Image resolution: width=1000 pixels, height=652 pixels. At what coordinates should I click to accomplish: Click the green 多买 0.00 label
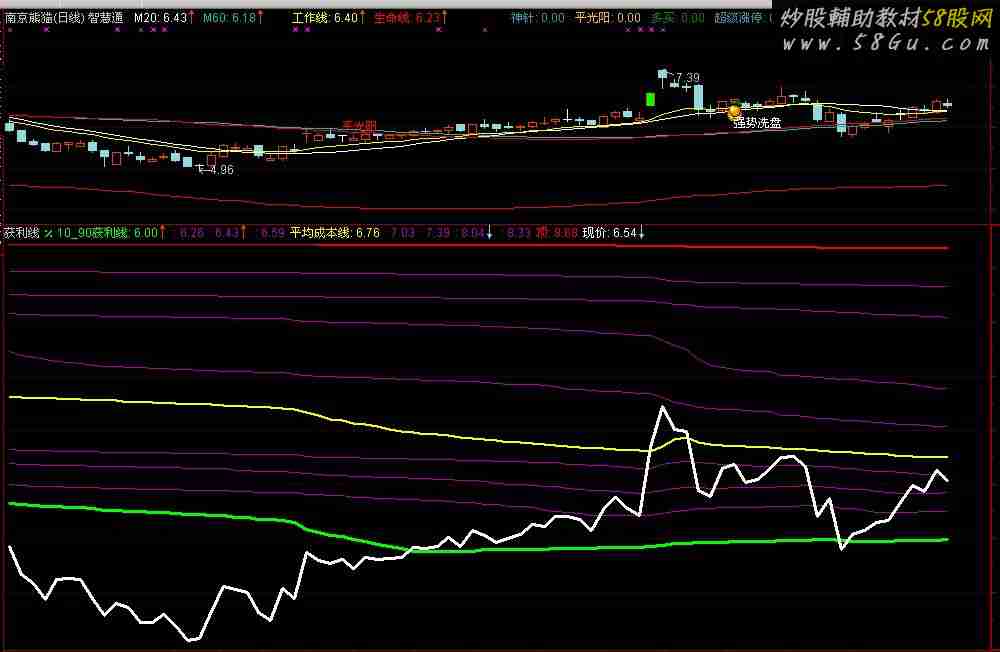tap(677, 18)
